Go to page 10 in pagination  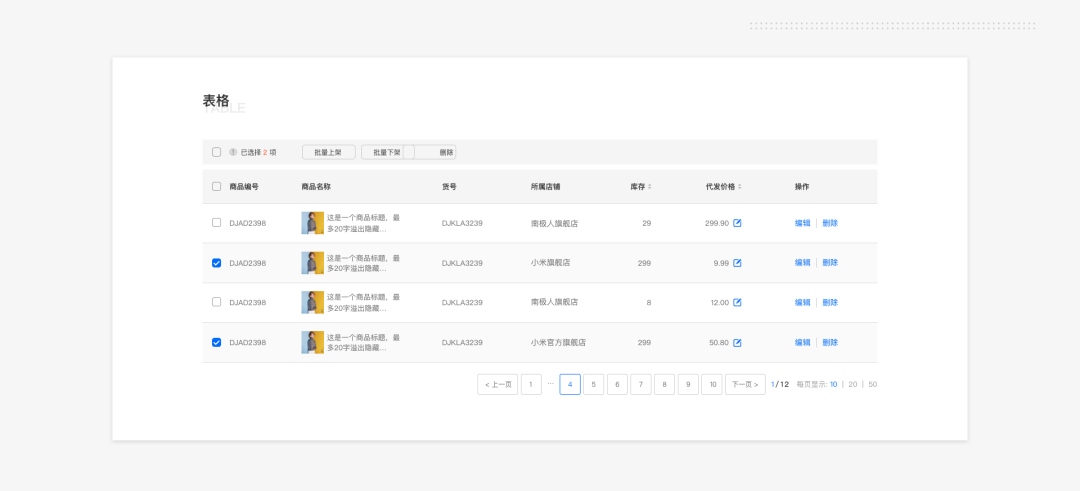click(x=712, y=384)
